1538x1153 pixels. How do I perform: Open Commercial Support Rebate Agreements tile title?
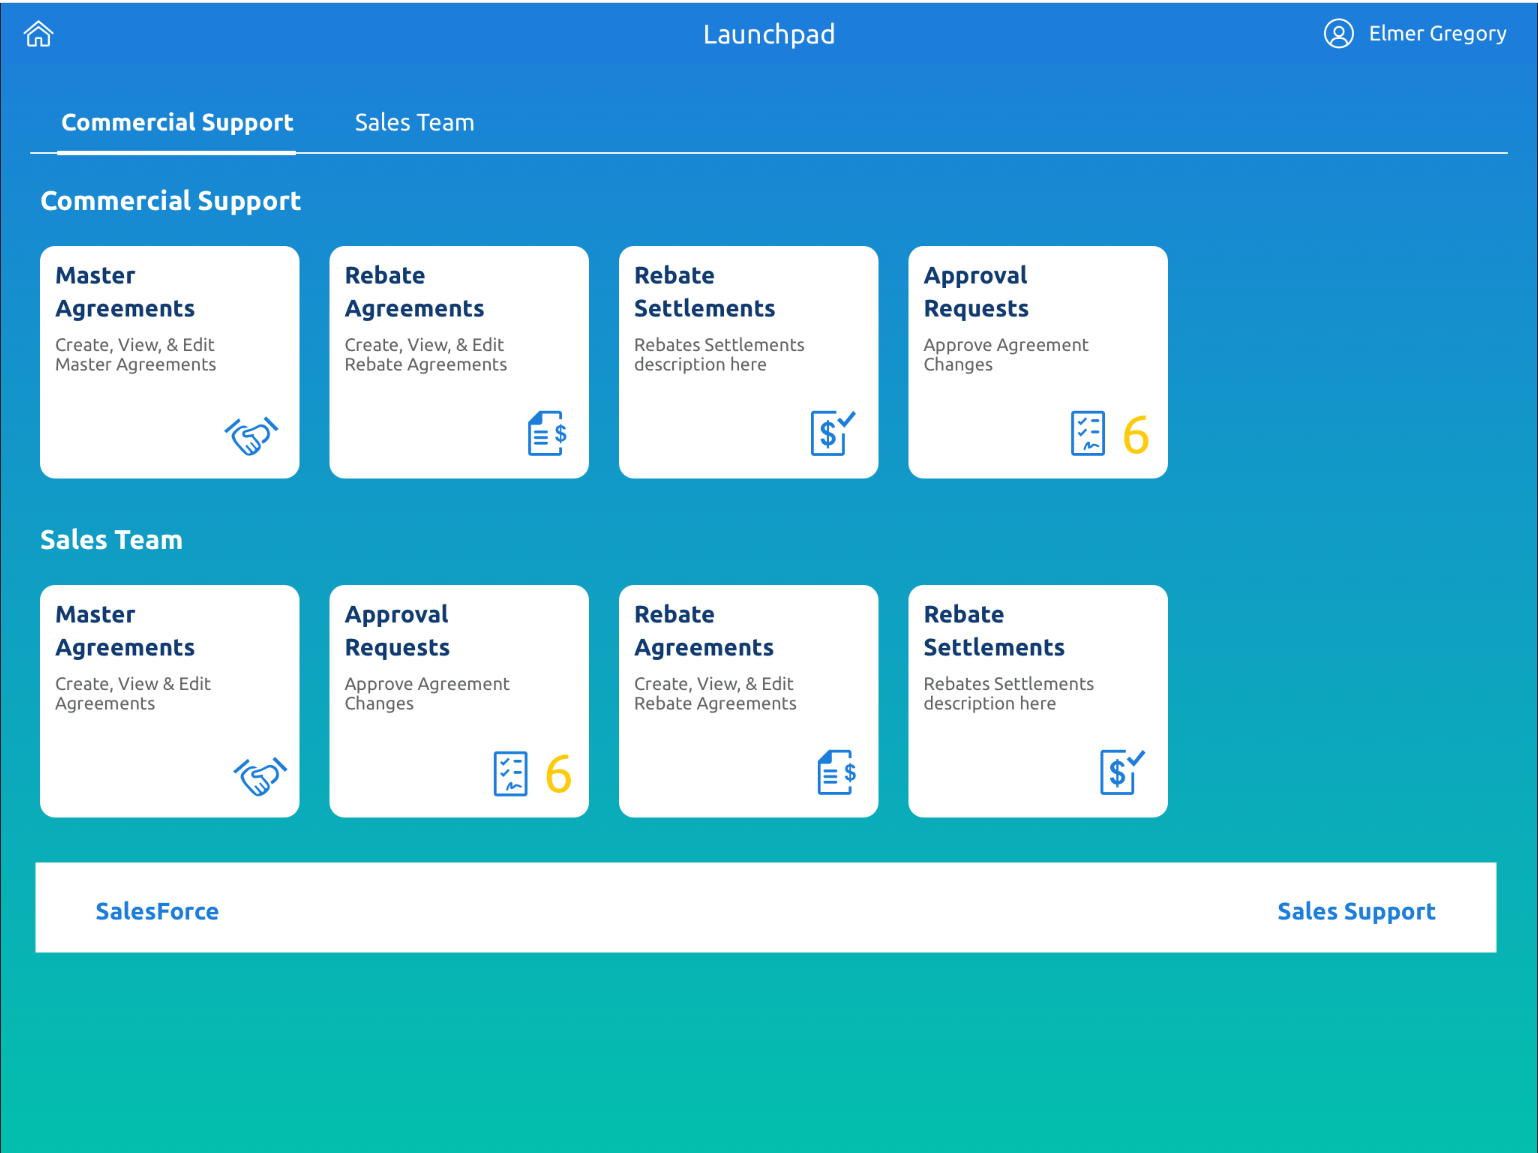coord(414,292)
